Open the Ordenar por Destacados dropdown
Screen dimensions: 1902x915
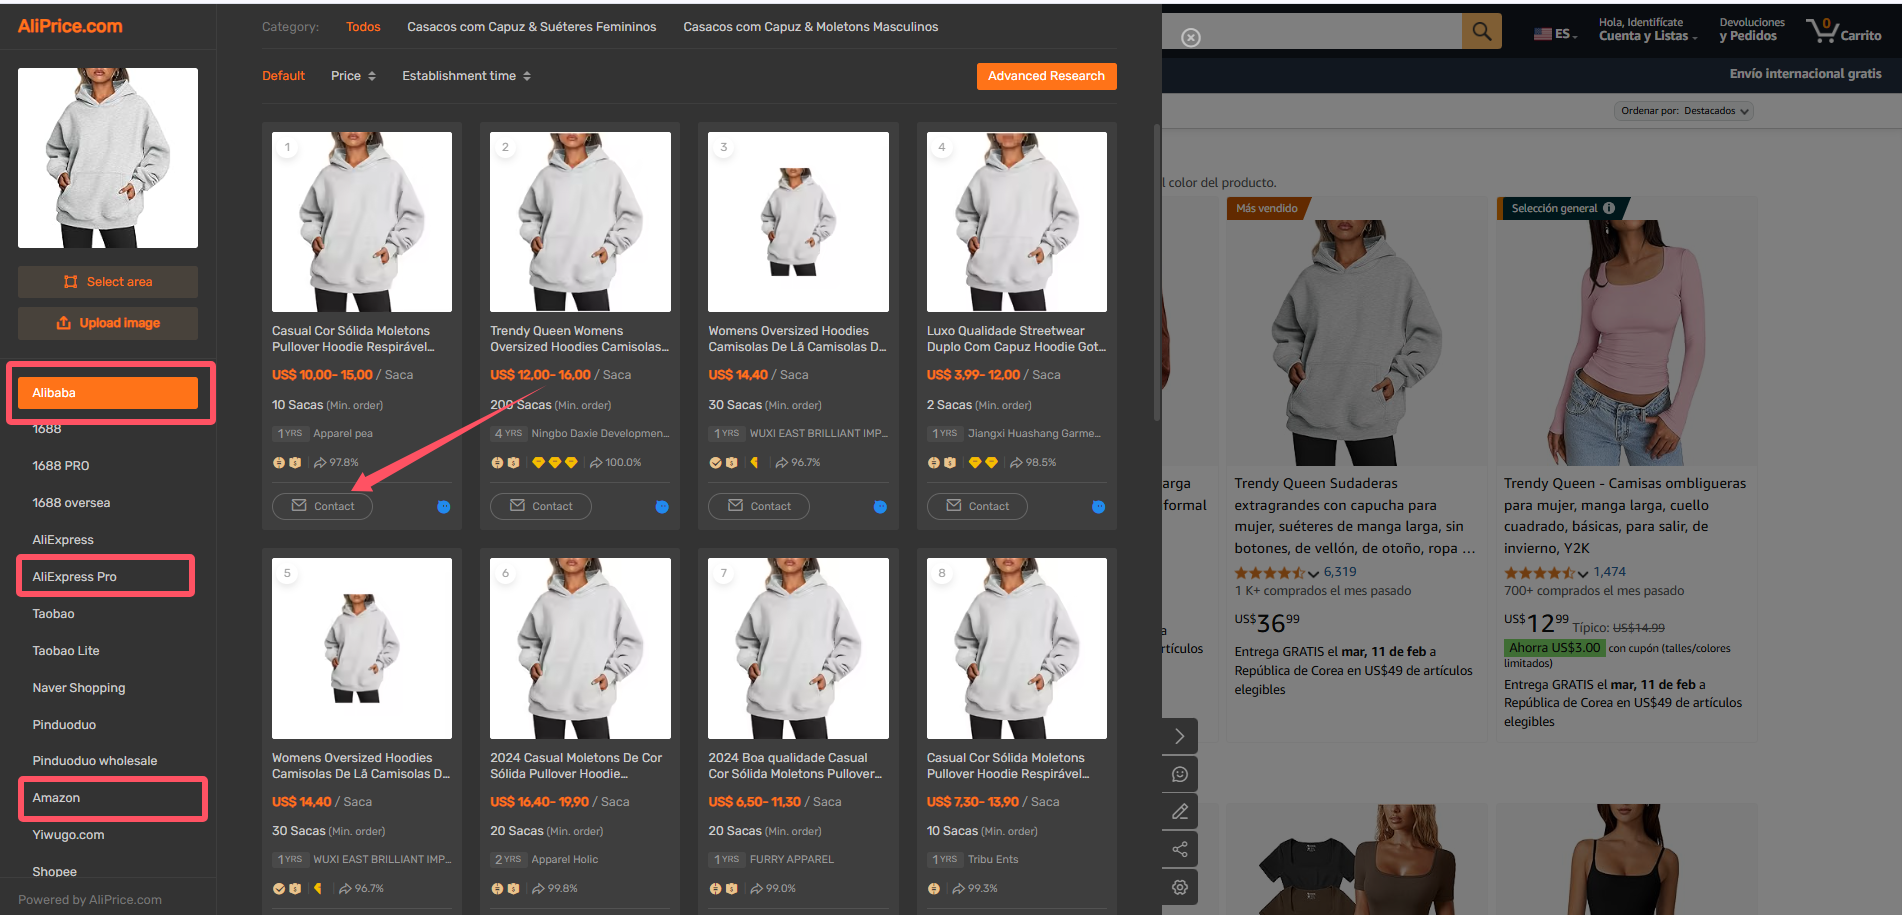pyautogui.click(x=1684, y=111)
